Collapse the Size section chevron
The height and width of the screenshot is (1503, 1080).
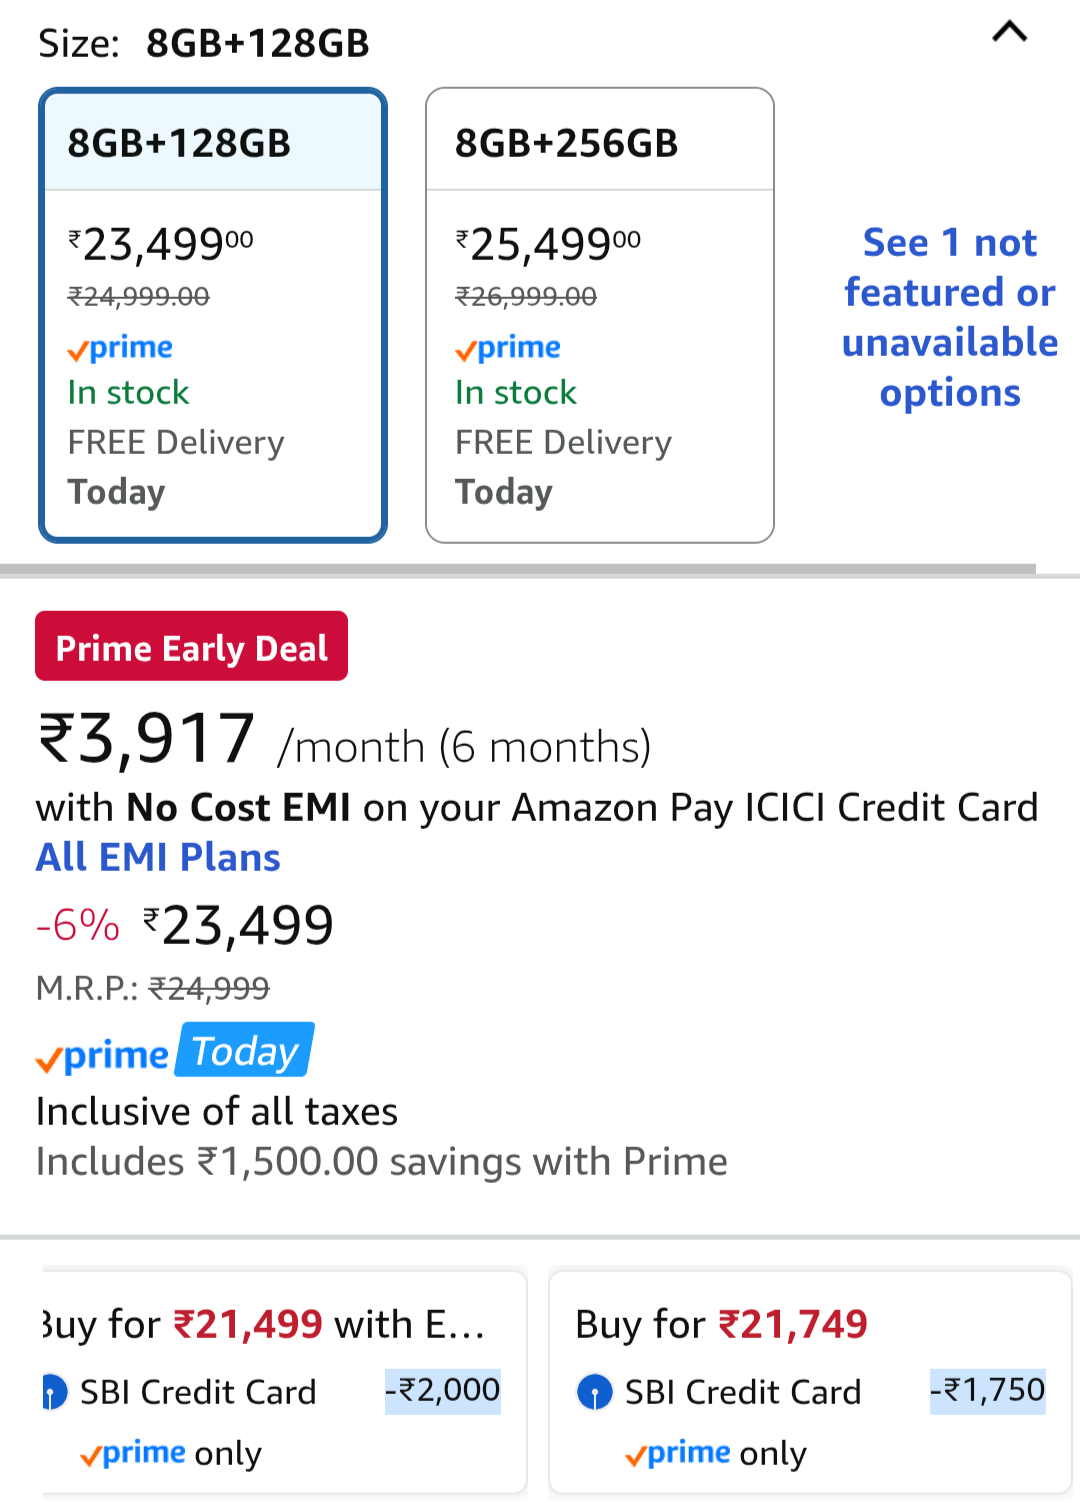coord(1009,33)
